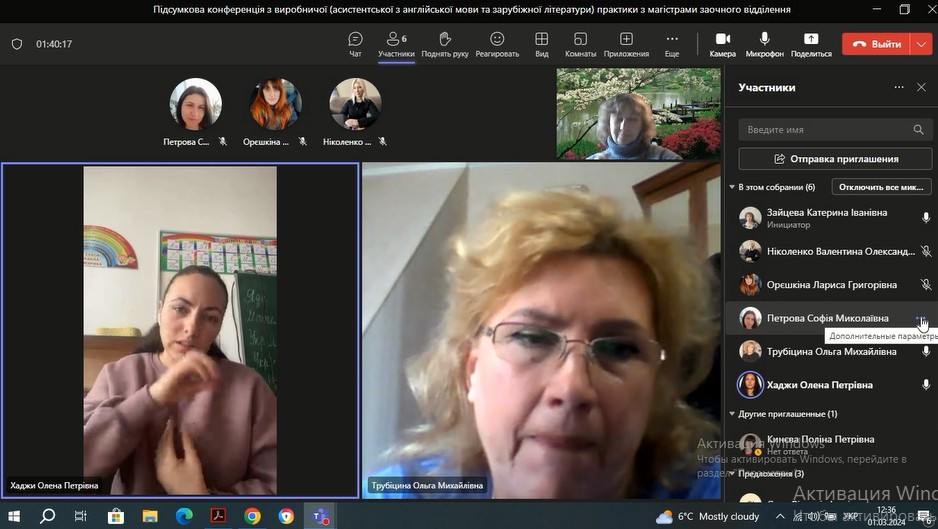
Task: Open the Reactions menu
Action: click(497, 44)
